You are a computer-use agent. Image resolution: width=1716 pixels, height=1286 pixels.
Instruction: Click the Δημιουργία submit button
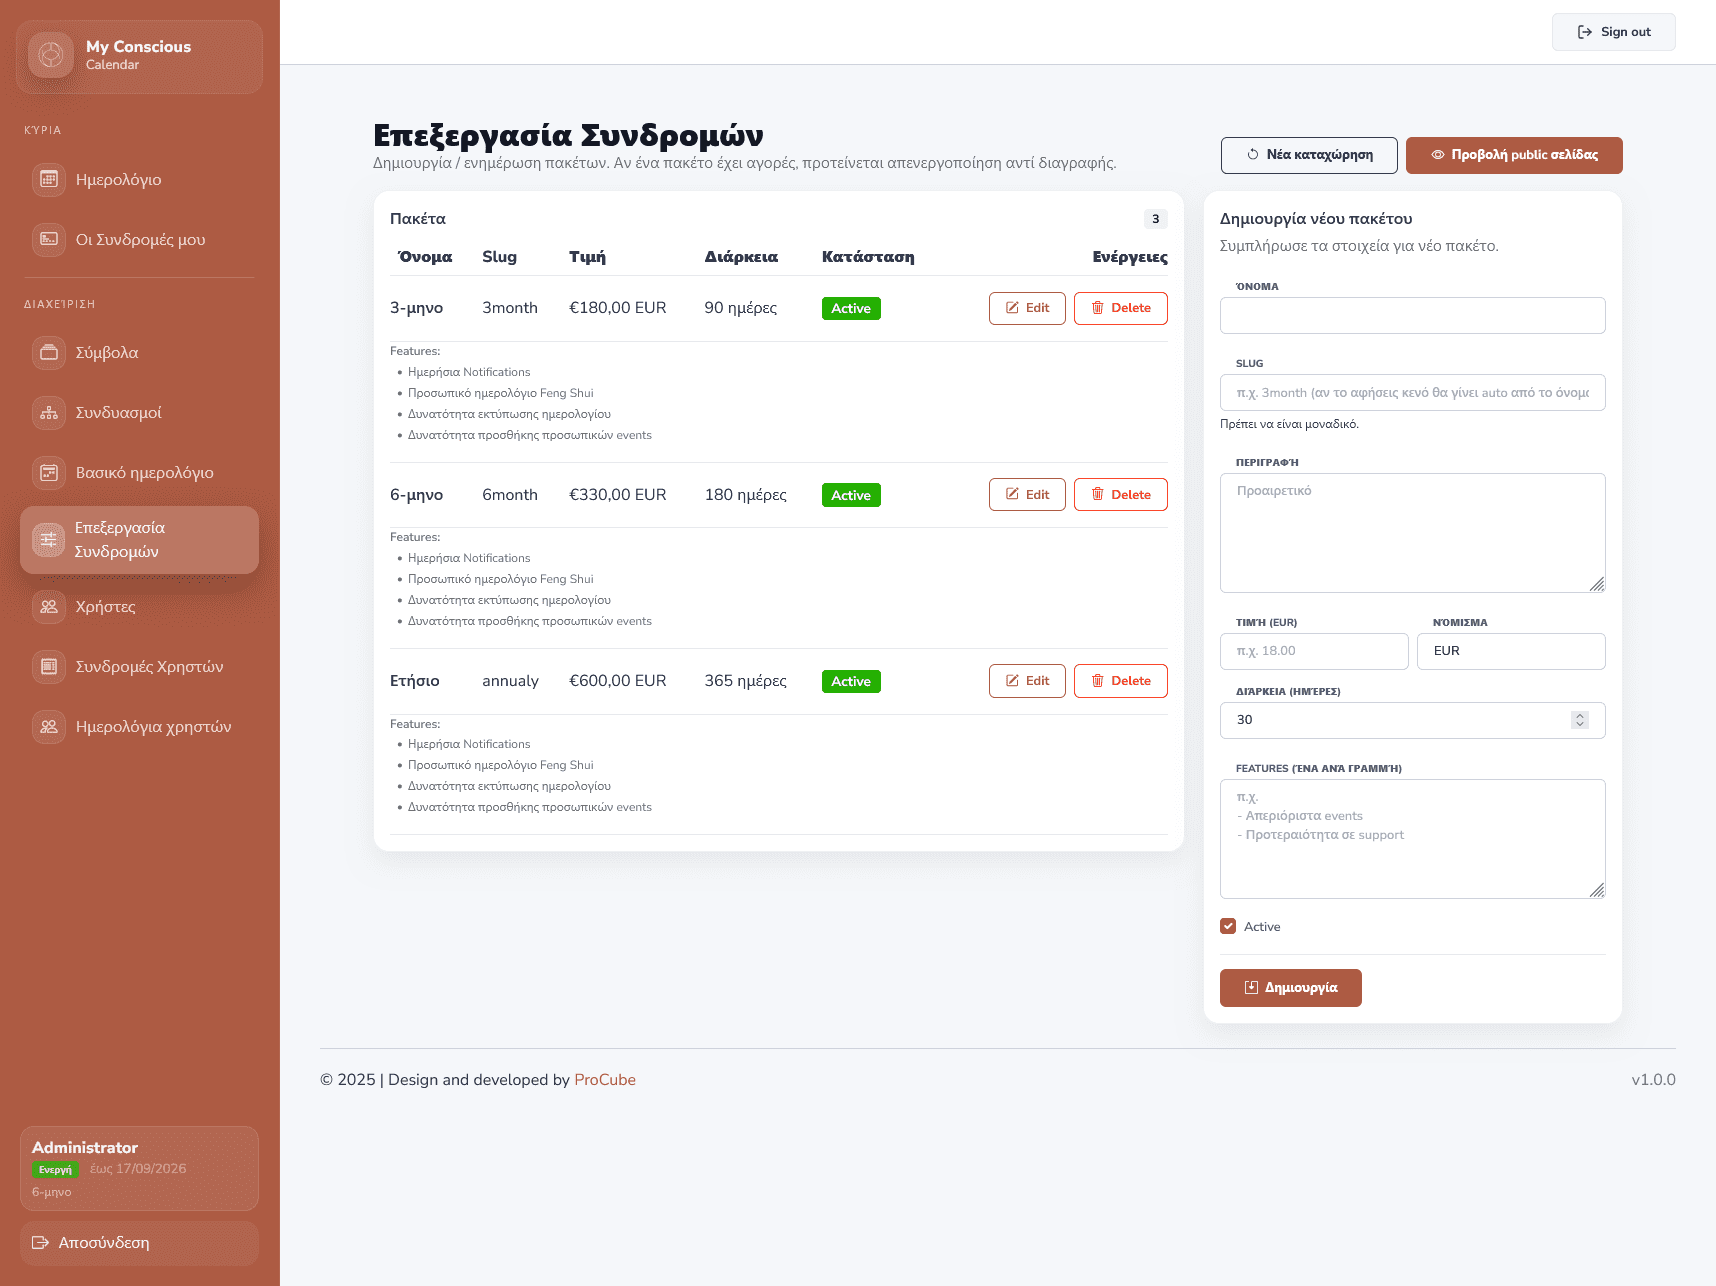[x=1290, y=988]
